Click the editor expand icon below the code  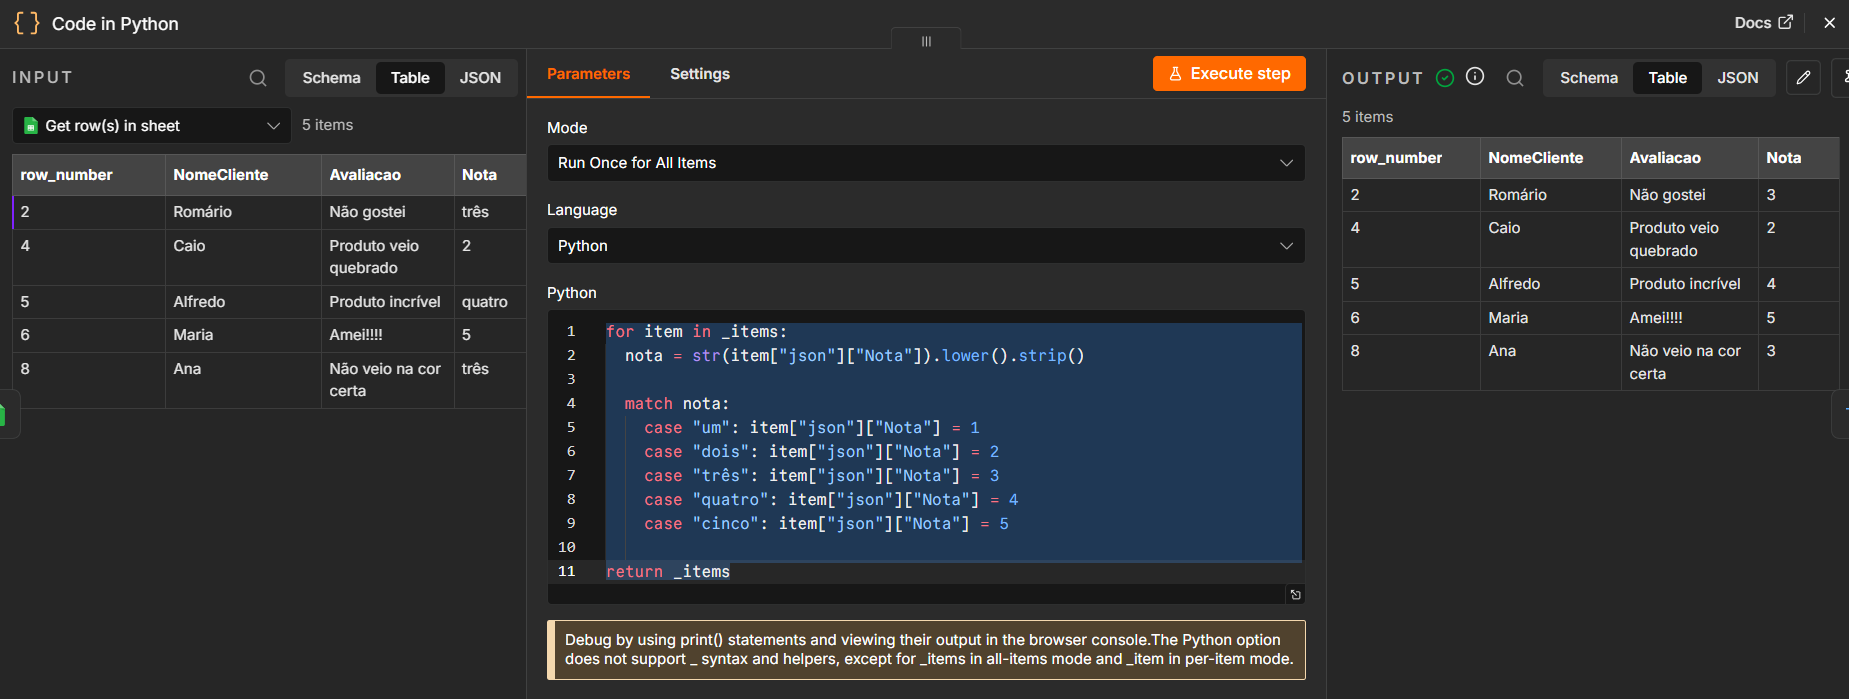tap(1295, 595)
